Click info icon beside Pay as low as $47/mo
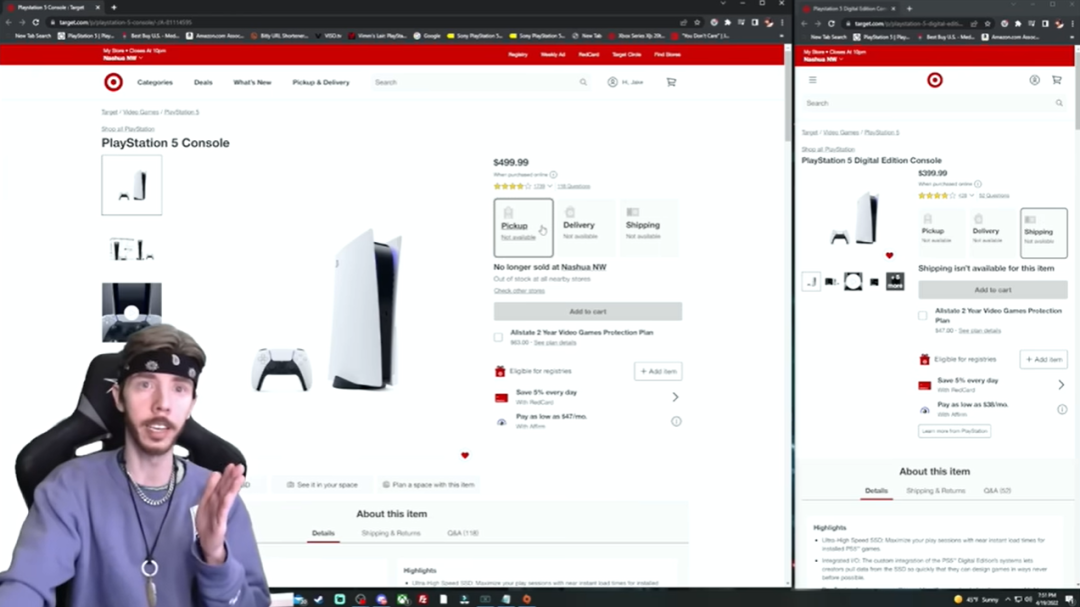 (676, 421)
